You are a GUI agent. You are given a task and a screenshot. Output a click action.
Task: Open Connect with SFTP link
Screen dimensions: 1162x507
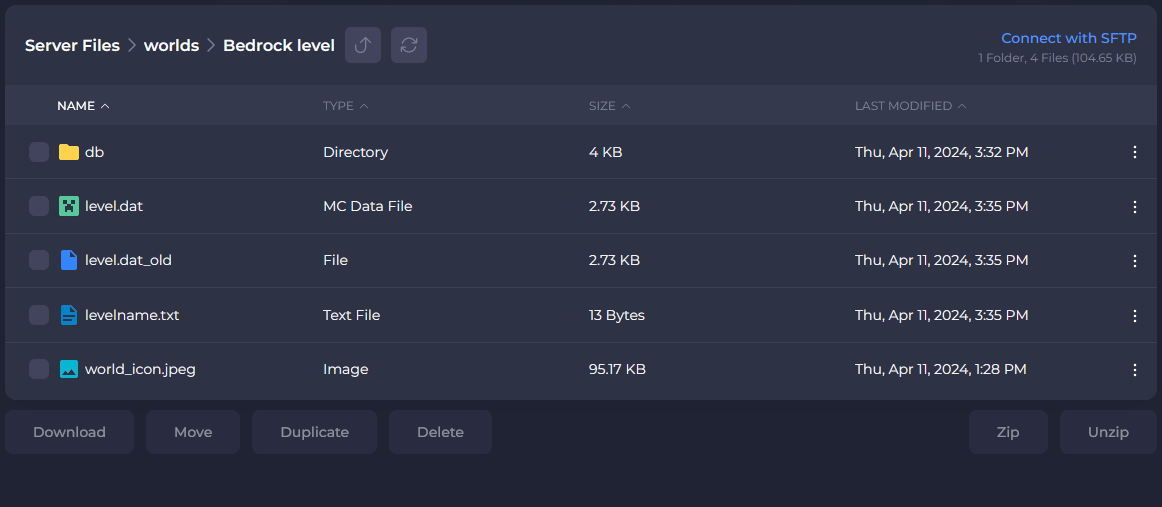[x=1068, y=38]
